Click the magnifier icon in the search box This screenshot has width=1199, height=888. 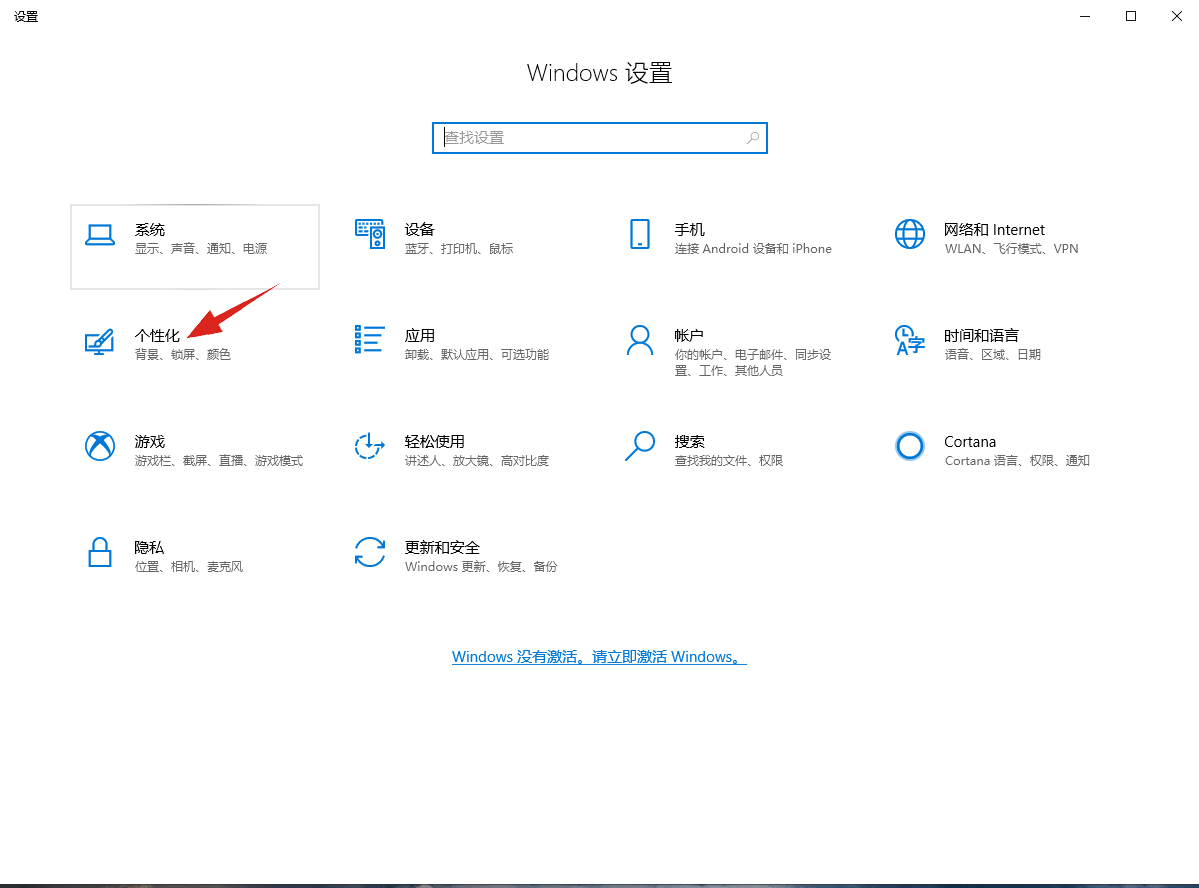point(753,138)
